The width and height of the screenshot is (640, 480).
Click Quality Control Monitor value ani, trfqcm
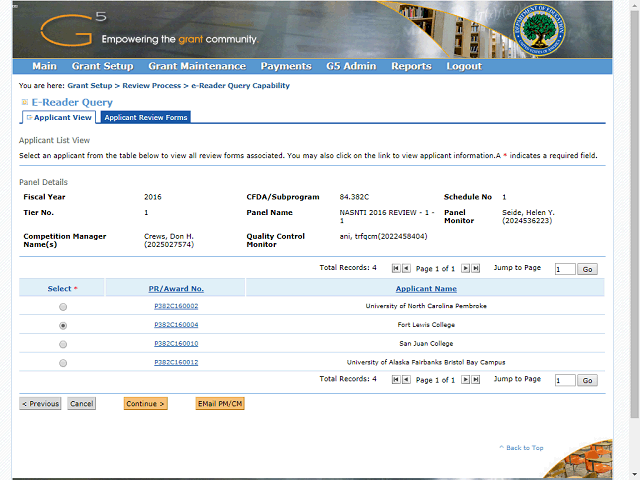(383, 236)
